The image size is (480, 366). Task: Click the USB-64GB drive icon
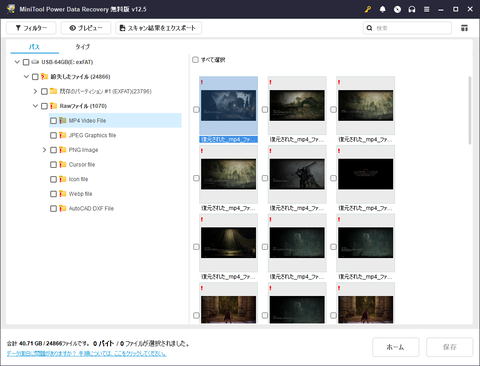click(x=35, y=62)
